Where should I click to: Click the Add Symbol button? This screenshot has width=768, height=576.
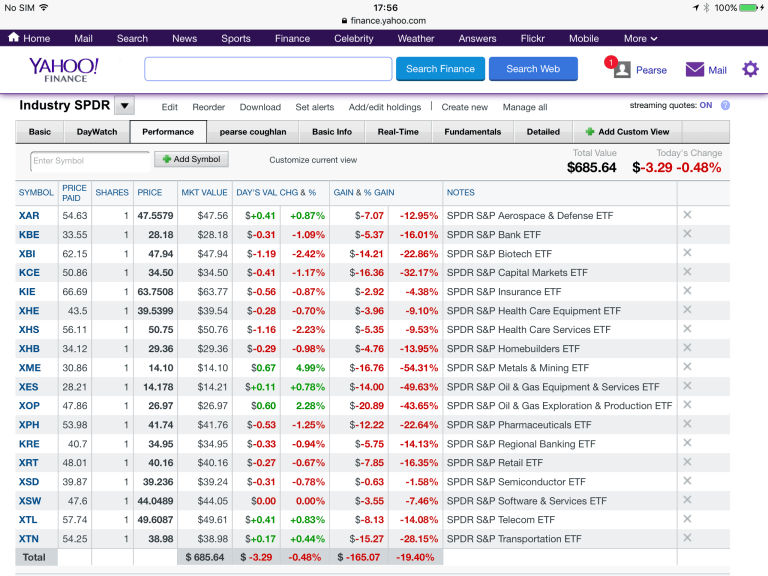click(x=191, y=159)
